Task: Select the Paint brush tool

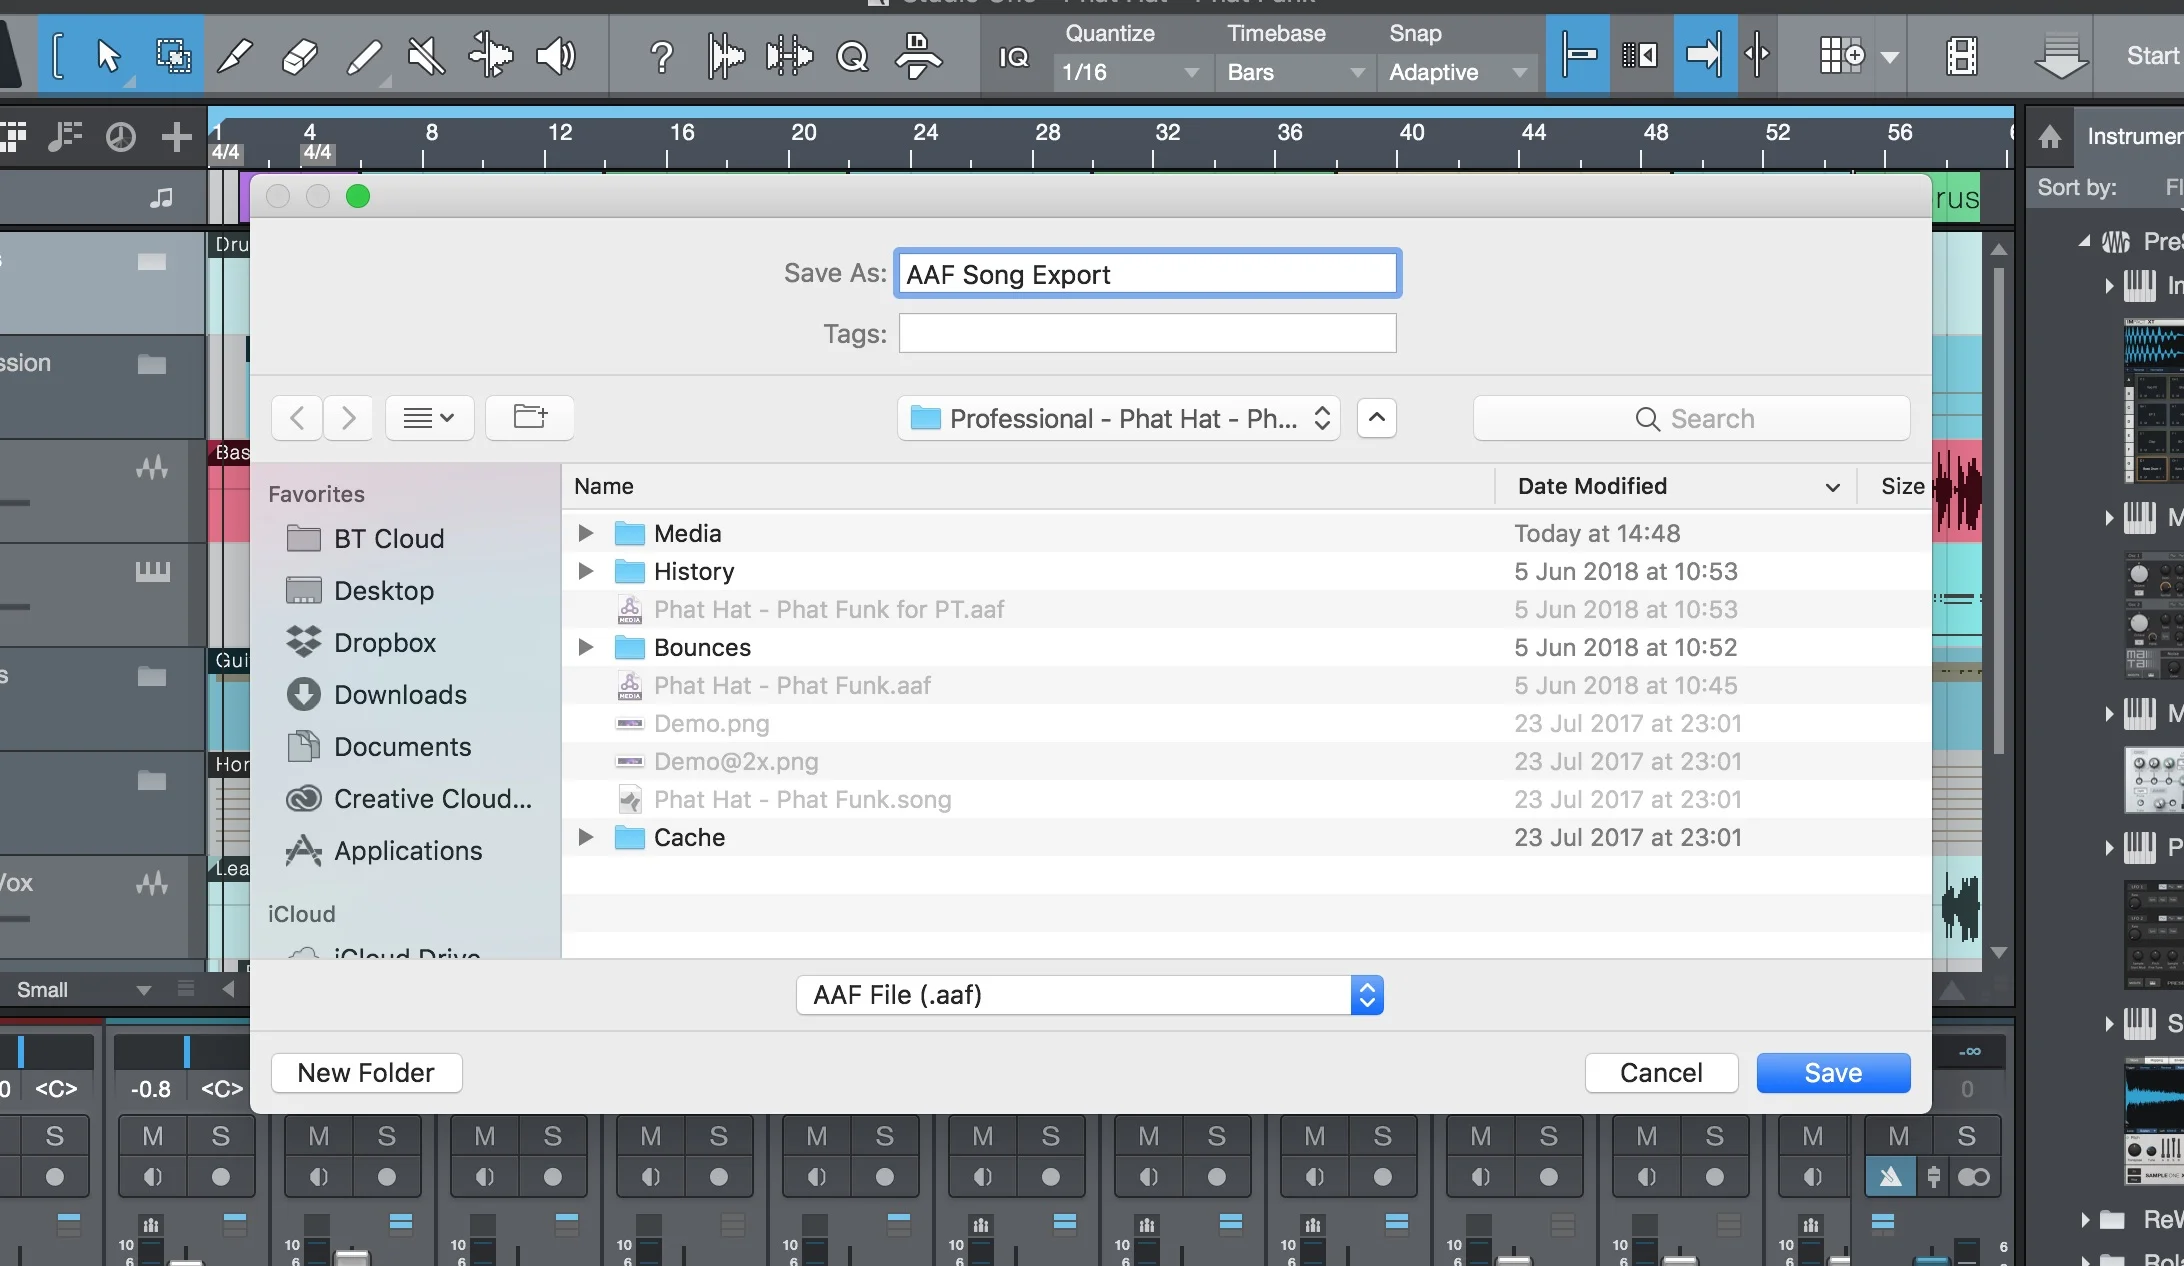Action: [x=364, y=56]
